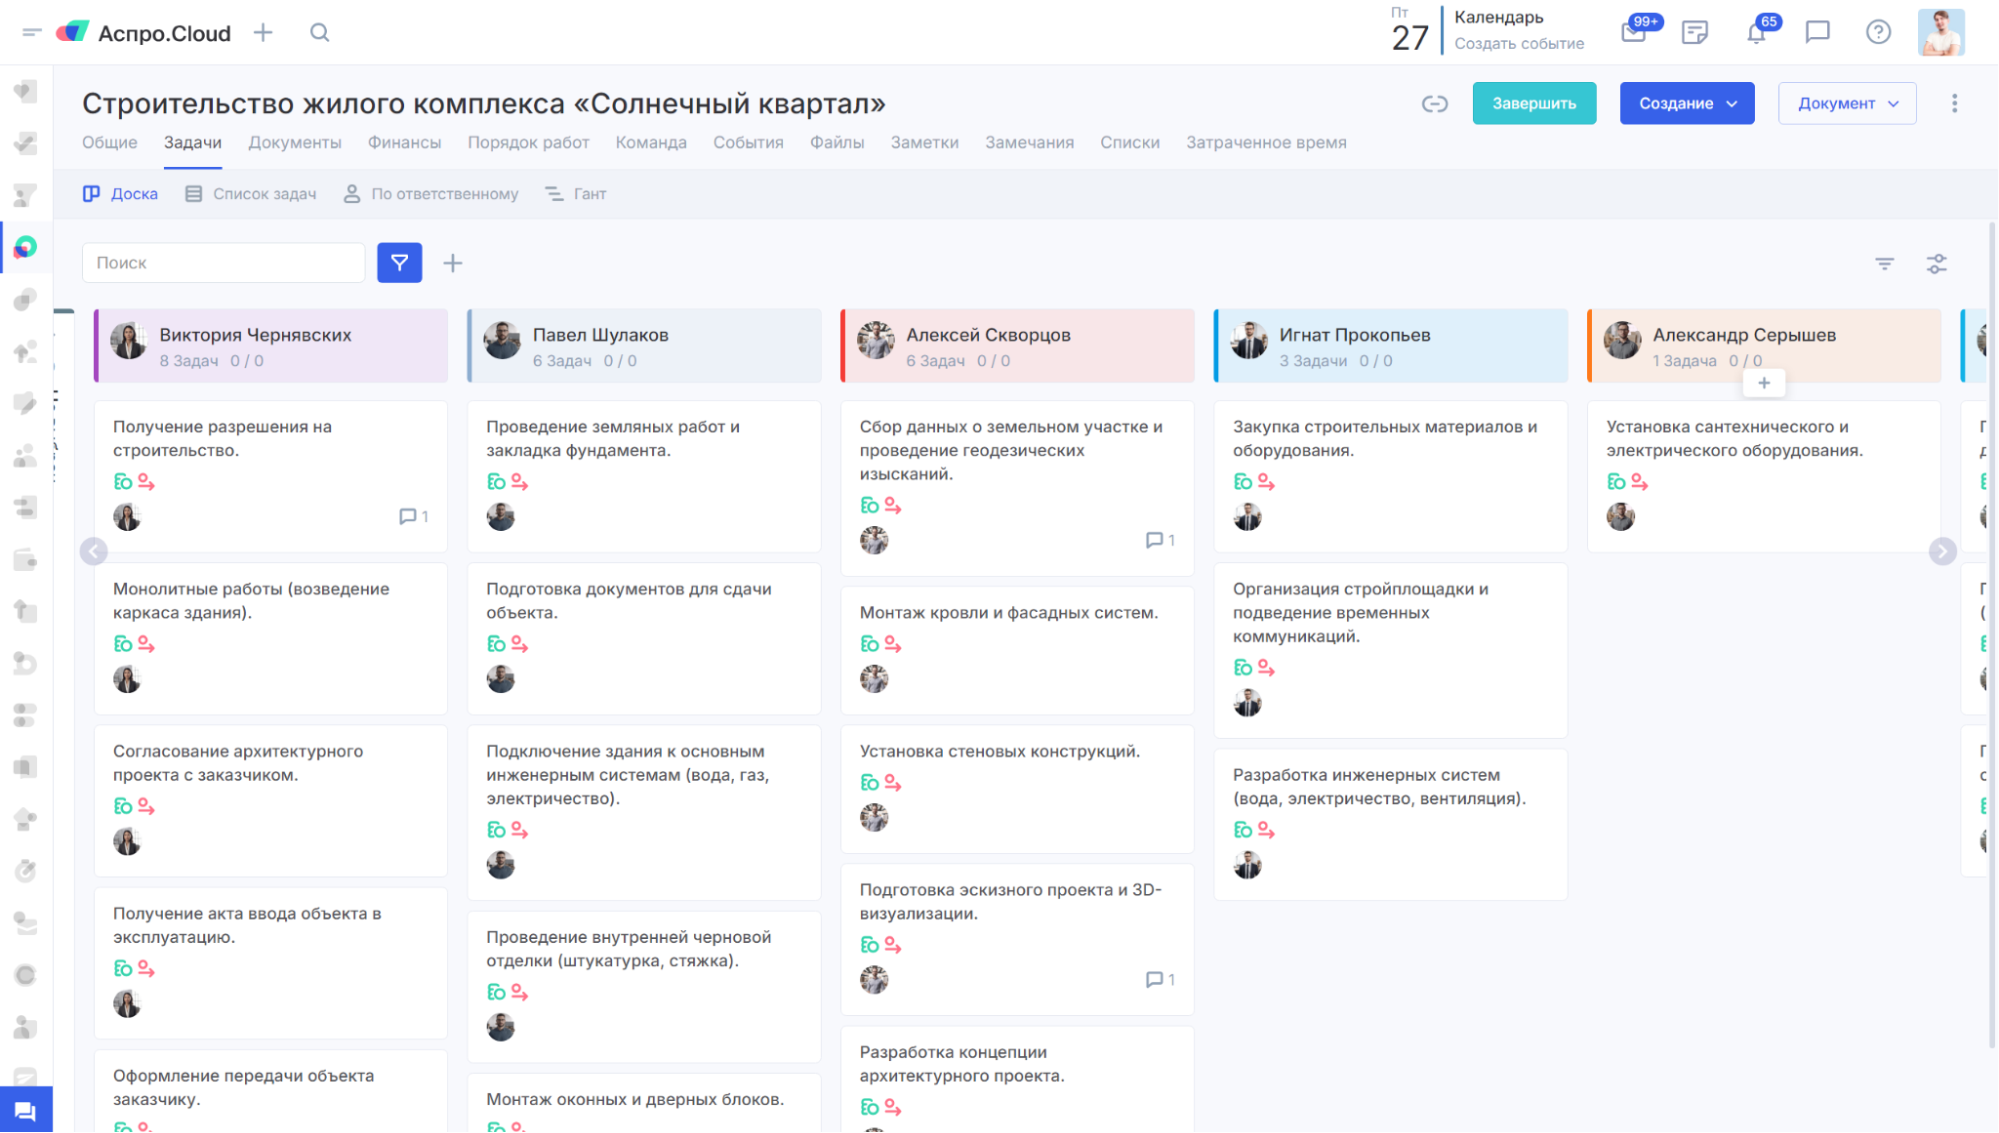Image resolution: width=1999 pixels, height=1133 pixels.
Task: Open Календарь from the top bar
Action: (x=1499, y=18)
